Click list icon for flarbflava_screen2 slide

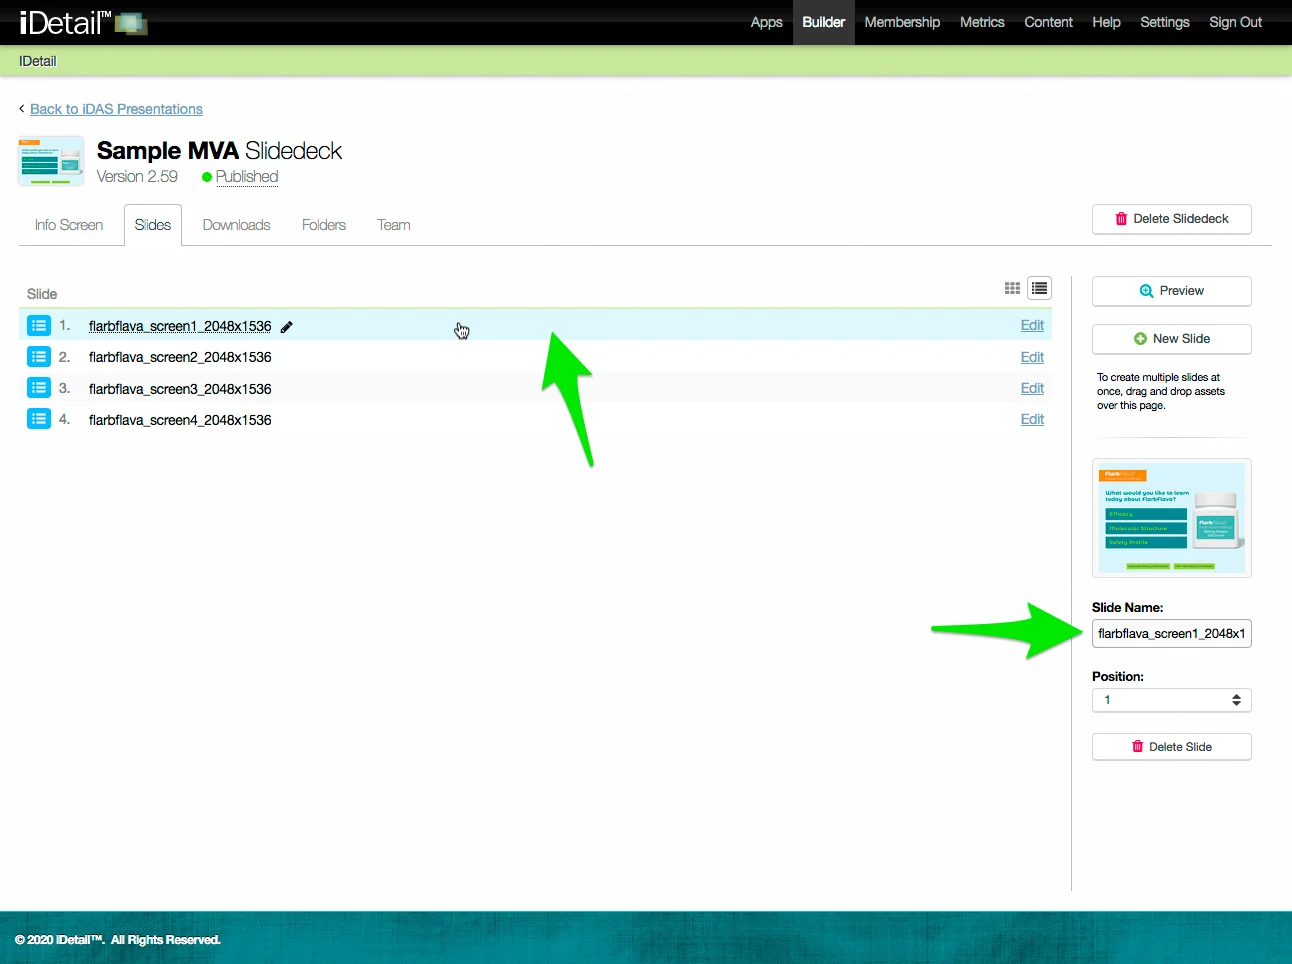pos(39,356)
